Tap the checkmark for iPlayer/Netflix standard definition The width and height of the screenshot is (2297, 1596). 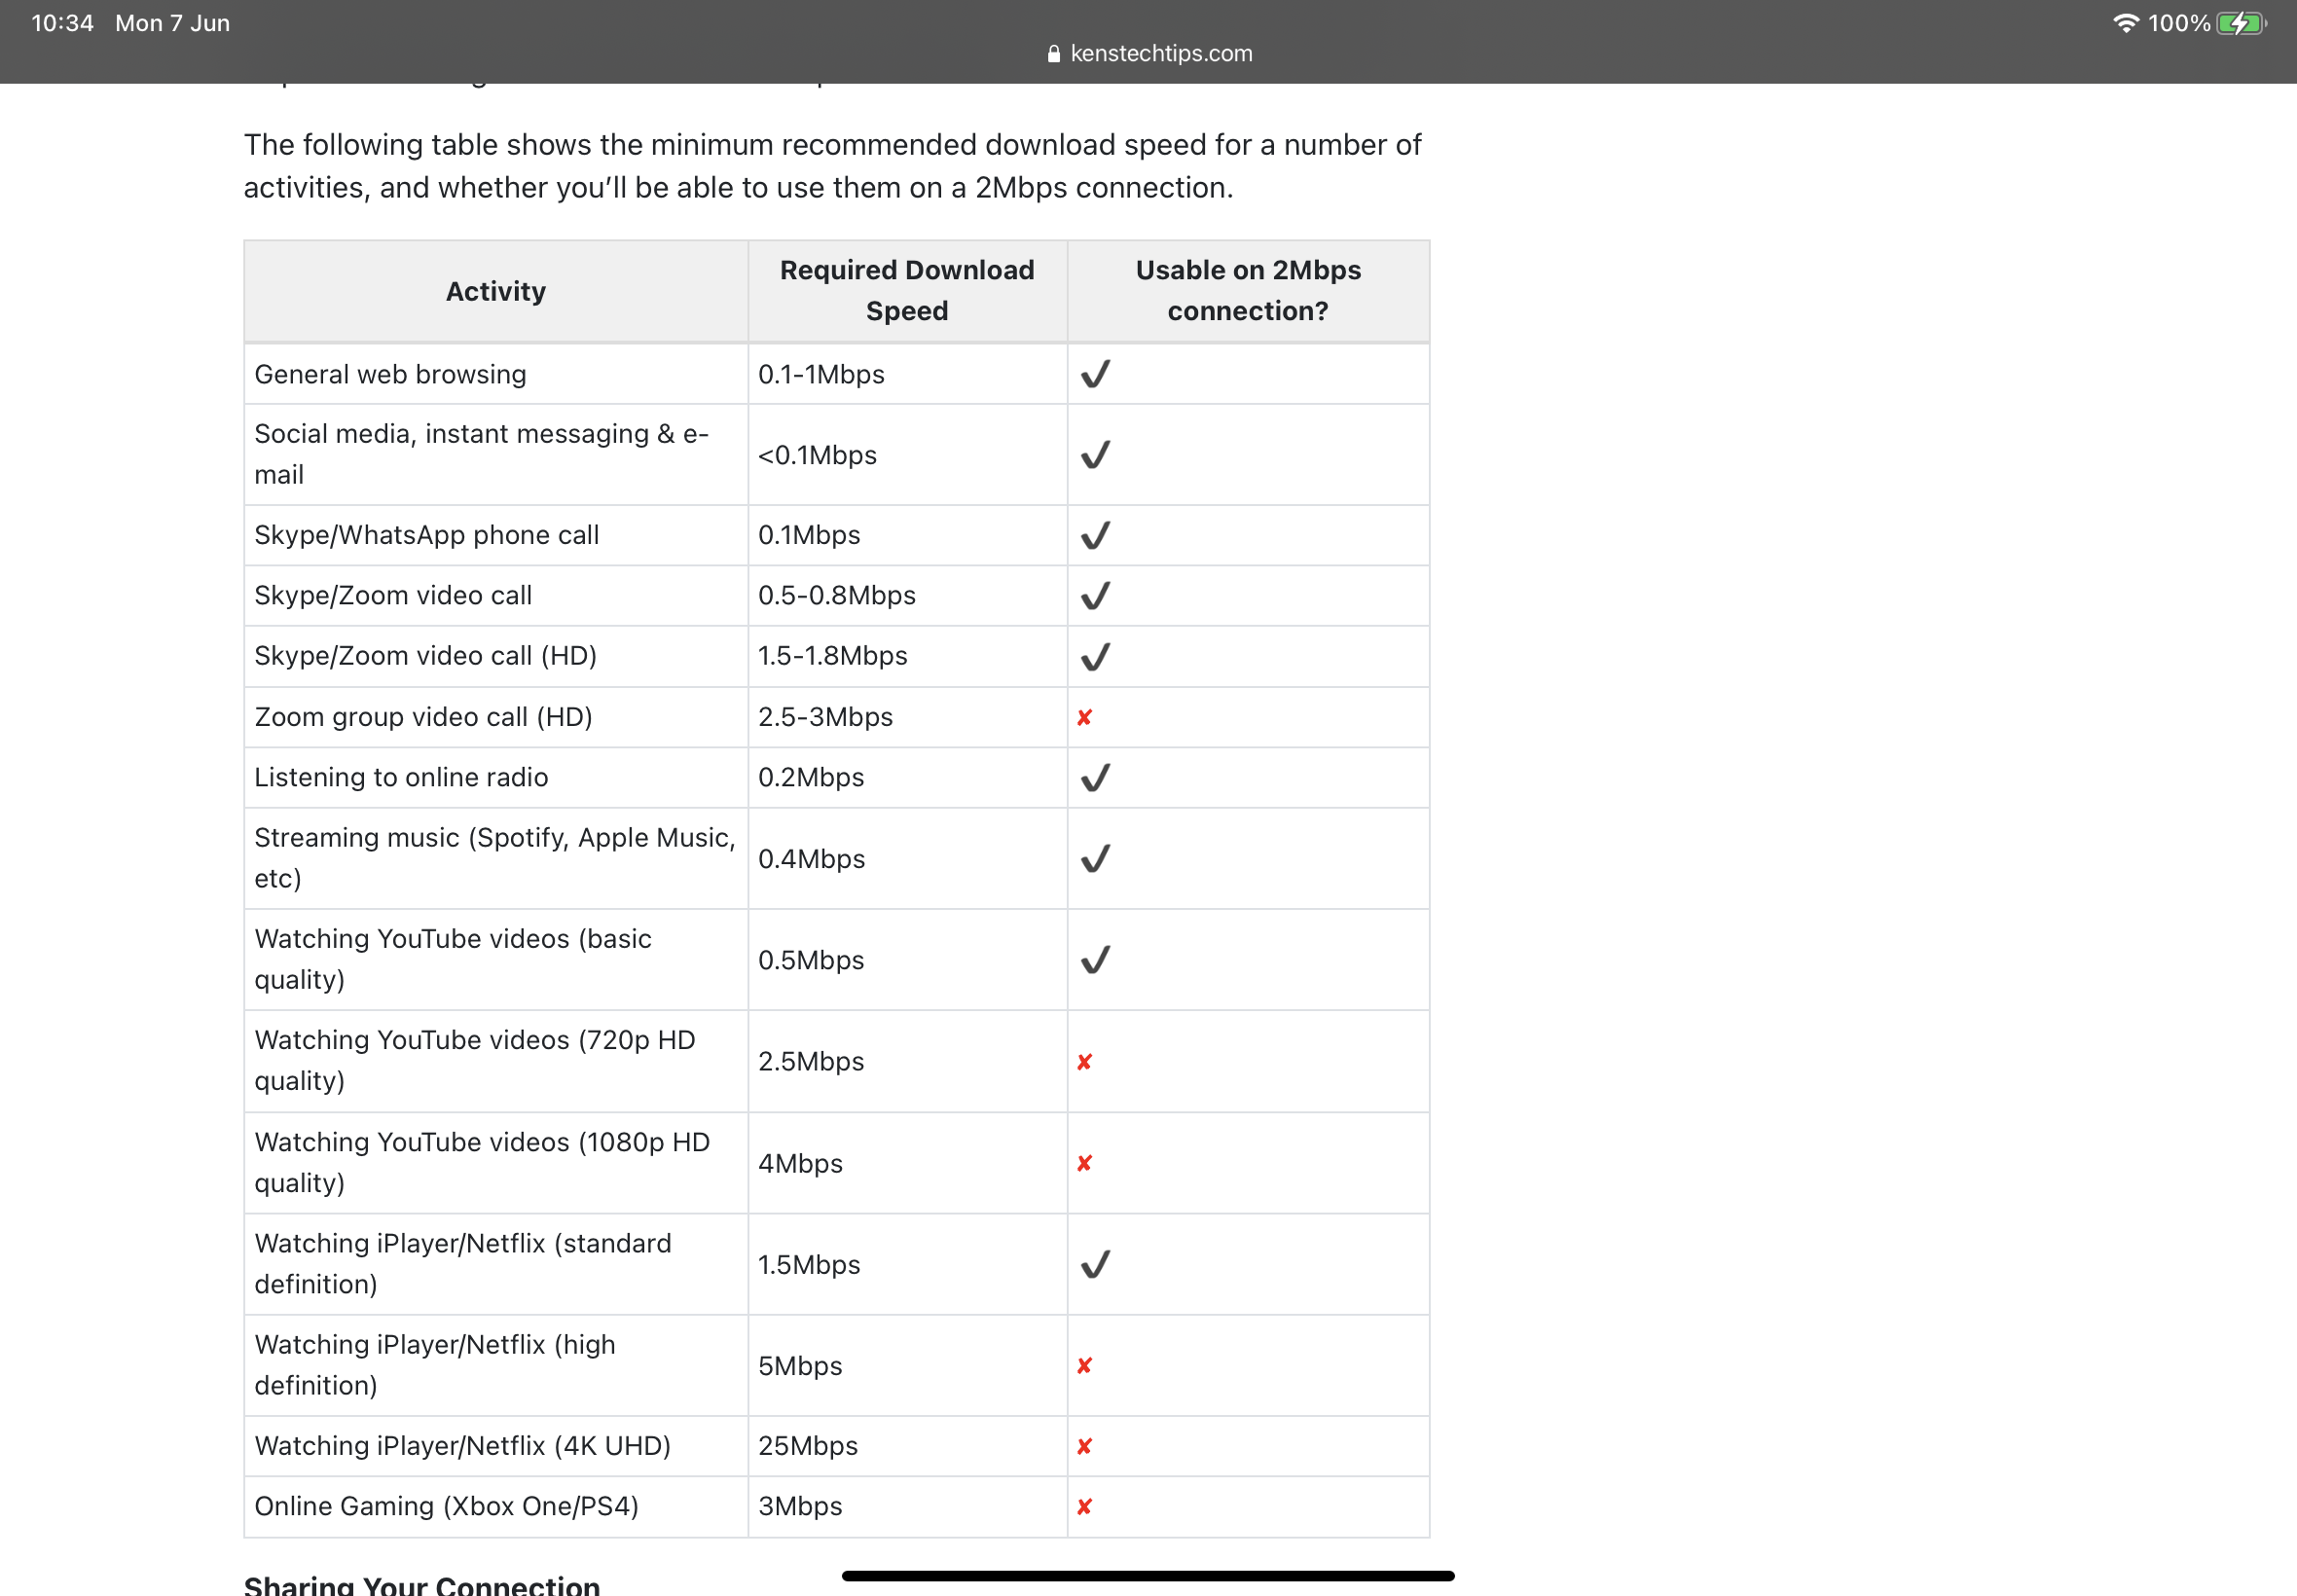(x=1095, y=1264)
